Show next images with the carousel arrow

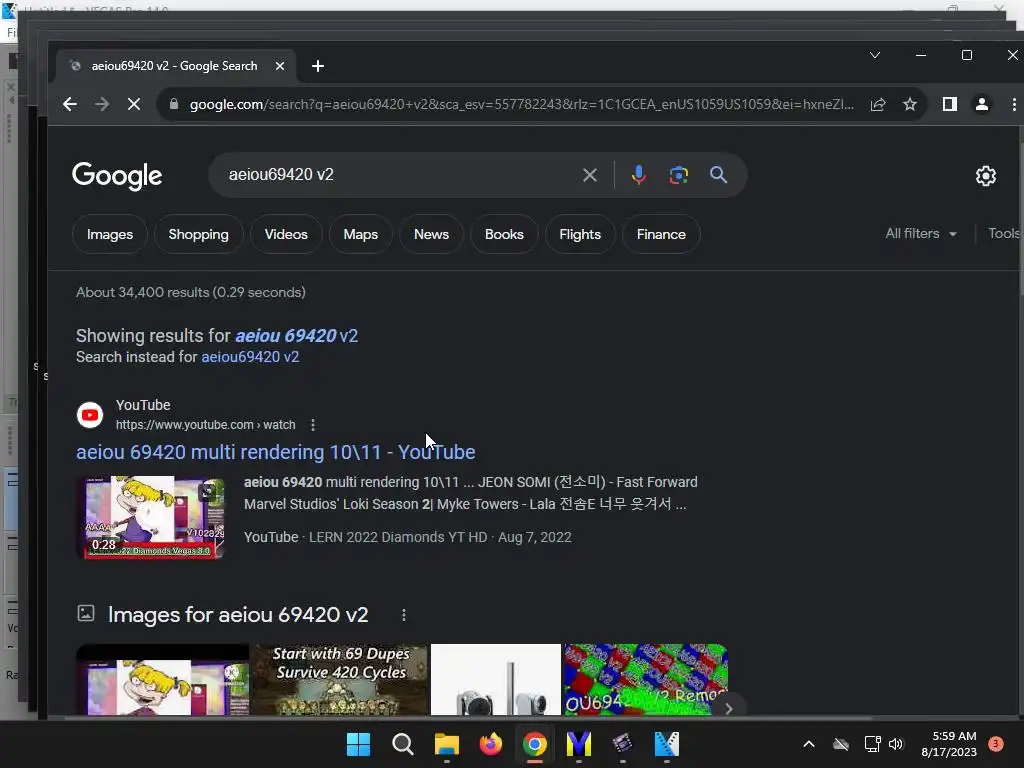pos(729,708)
